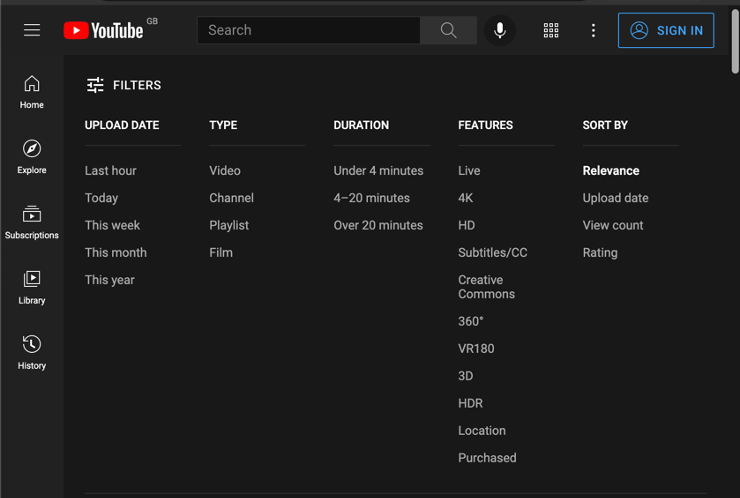Open Explore from the sidebar
This screenshot has height=498, width=740.
[32, 157]
